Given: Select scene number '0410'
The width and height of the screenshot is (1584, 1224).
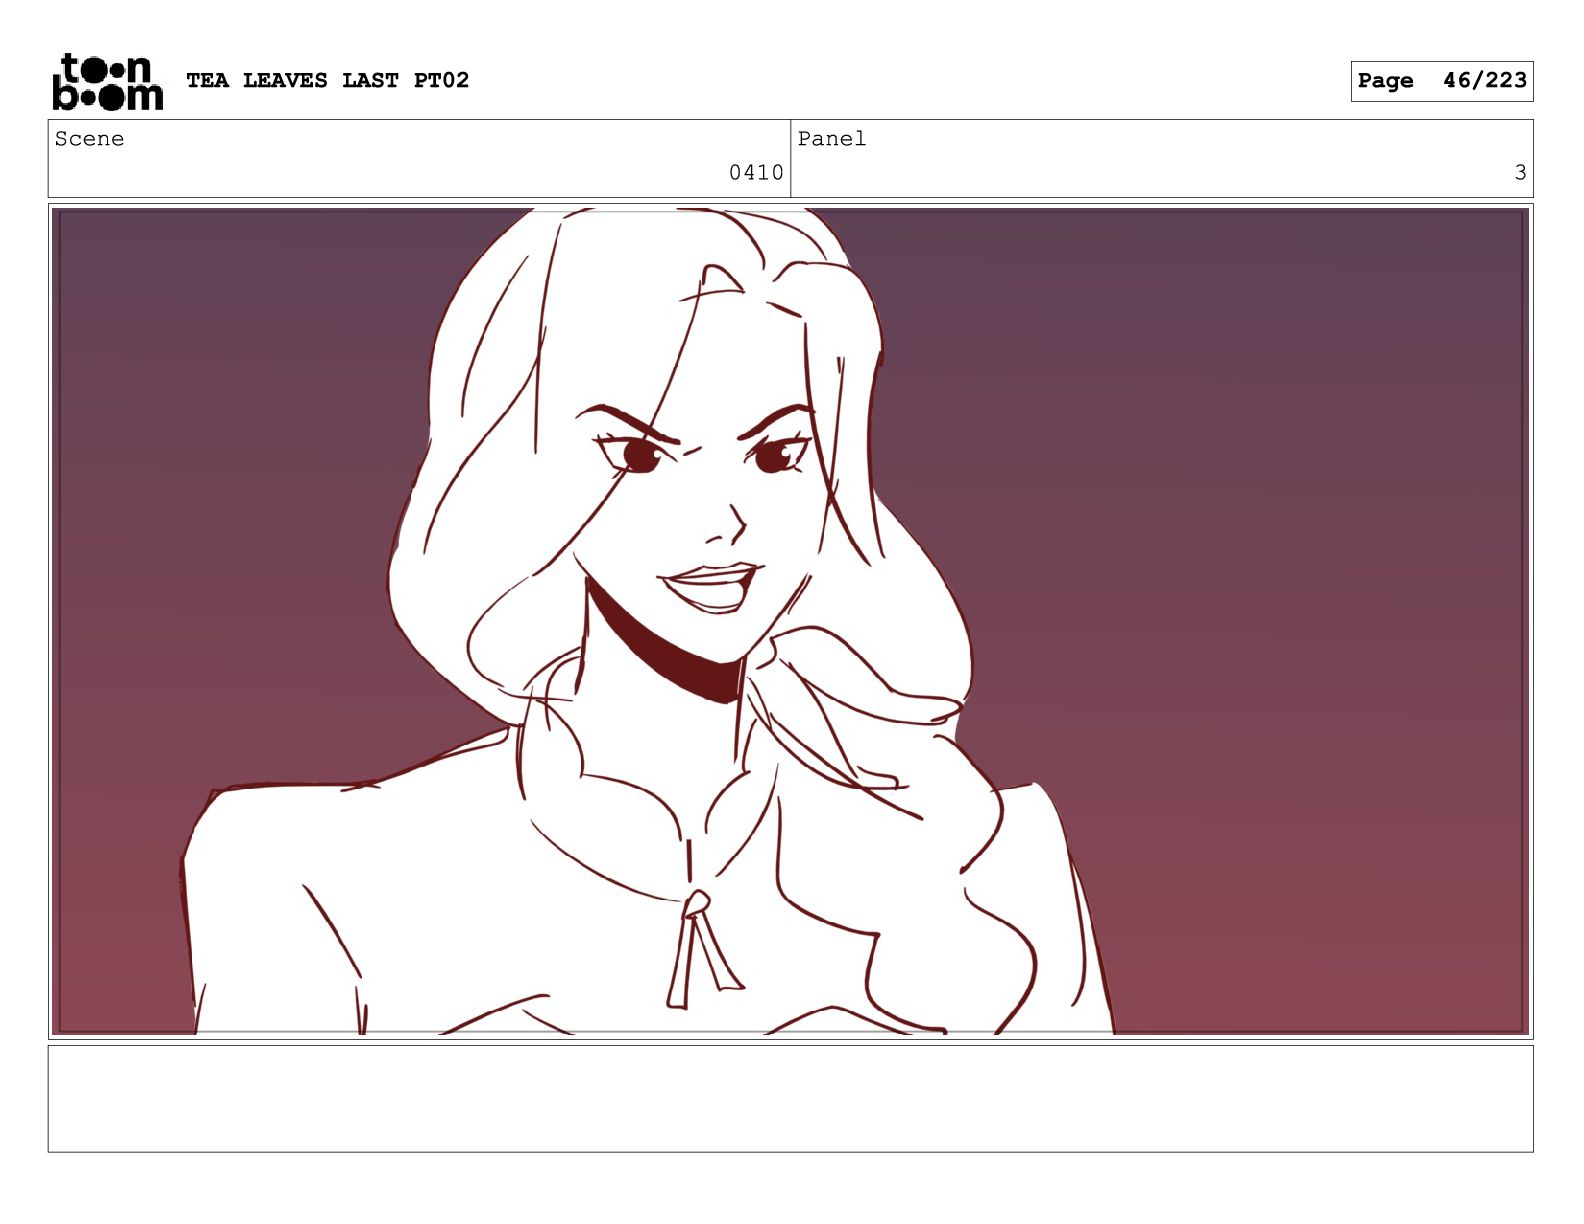Looking at the screenshot, I should [x=756, y=172].
